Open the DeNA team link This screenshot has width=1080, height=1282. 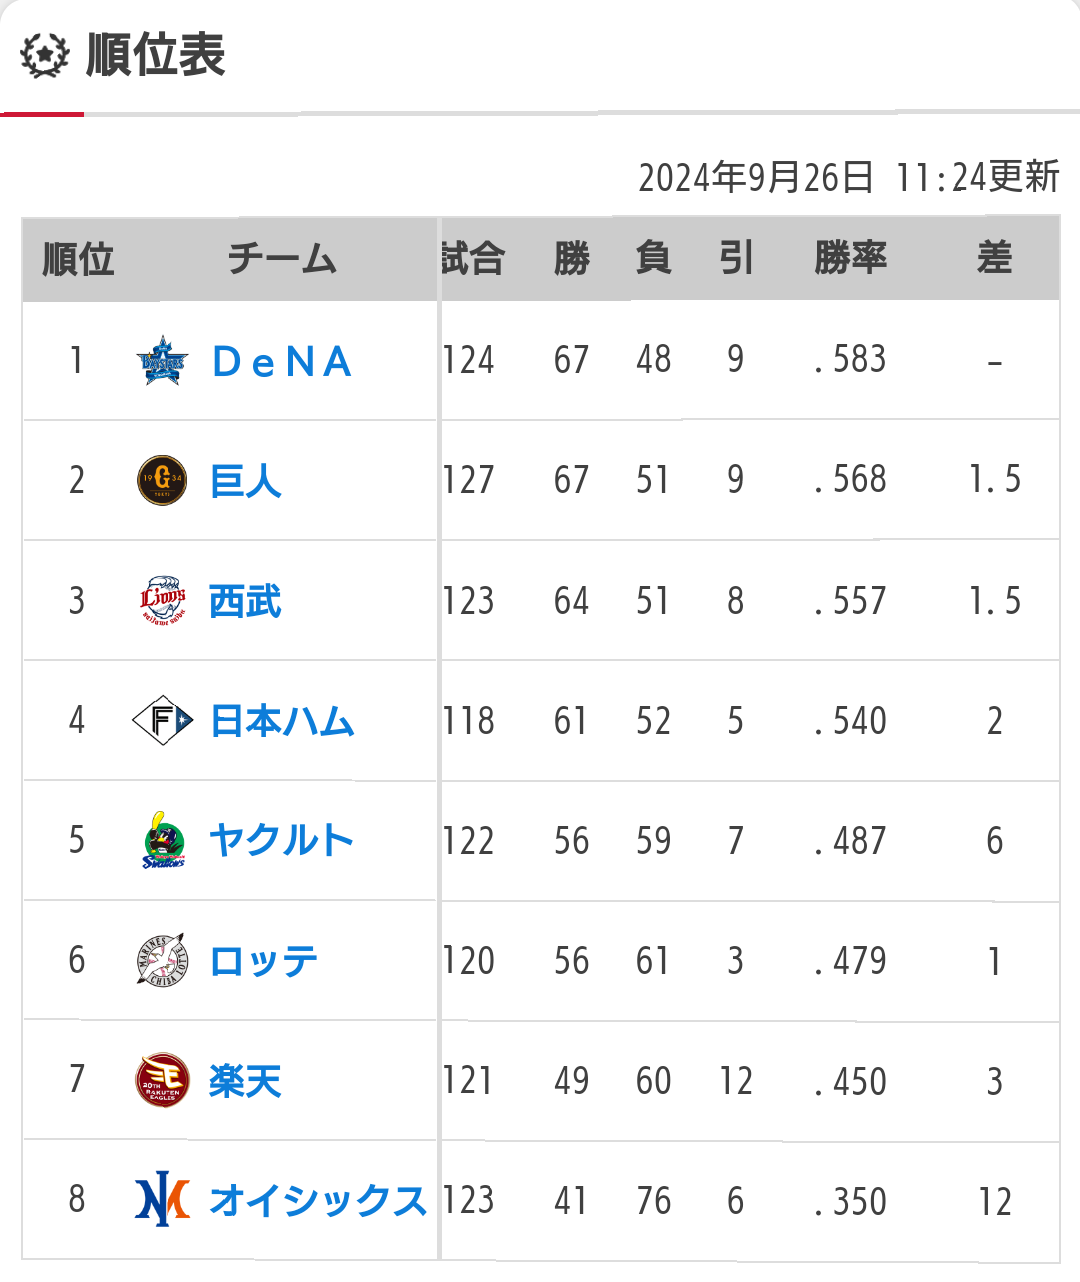coord(282,362)
